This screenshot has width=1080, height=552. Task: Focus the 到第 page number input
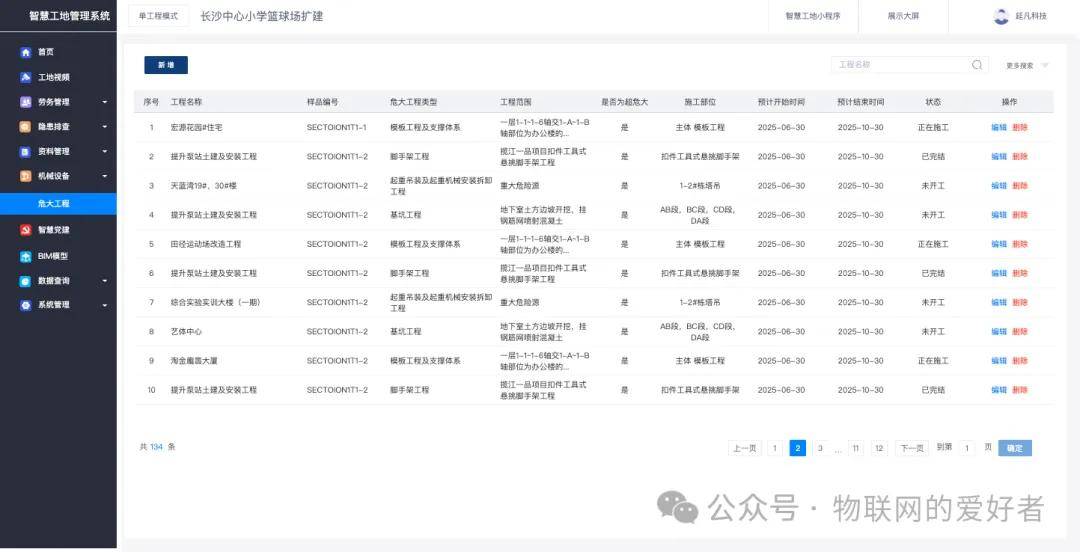tap(966, 448)
